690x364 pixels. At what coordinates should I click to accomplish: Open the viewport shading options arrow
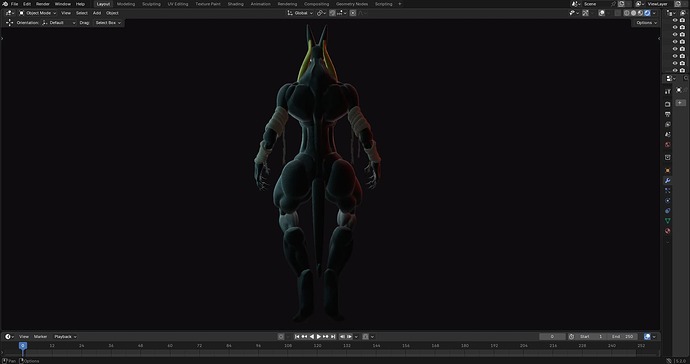654,13
